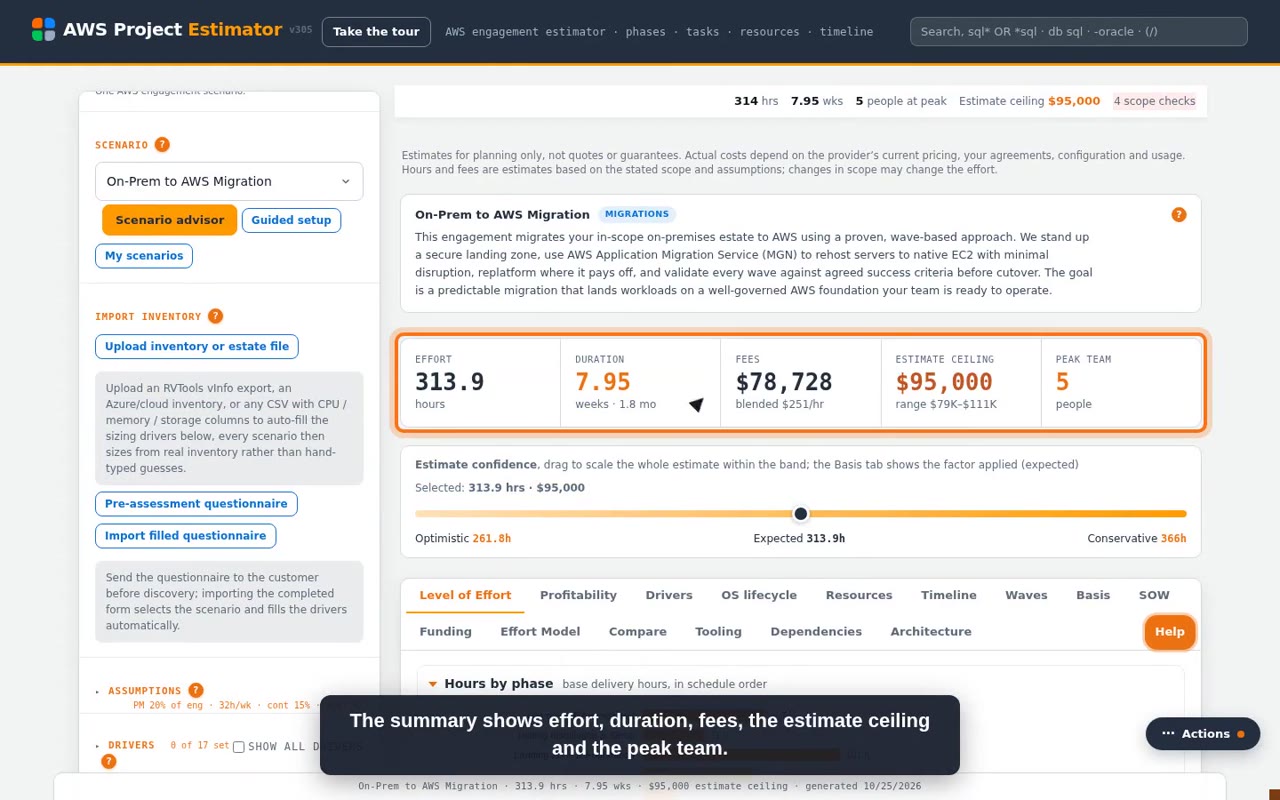Toggle the Show All Drivers checkbox
The height and width of the screenshot is (800, 1280).
coord(238,747)
